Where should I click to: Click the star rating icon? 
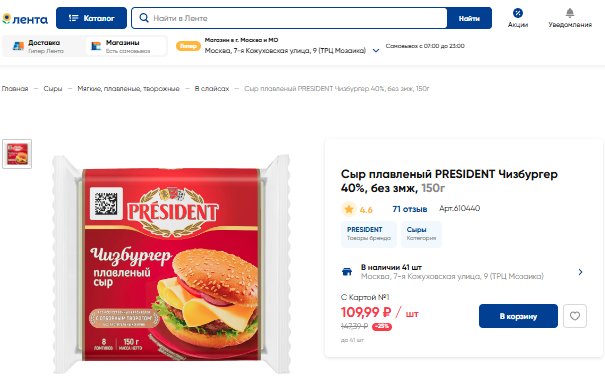click(x=349, y=209)
